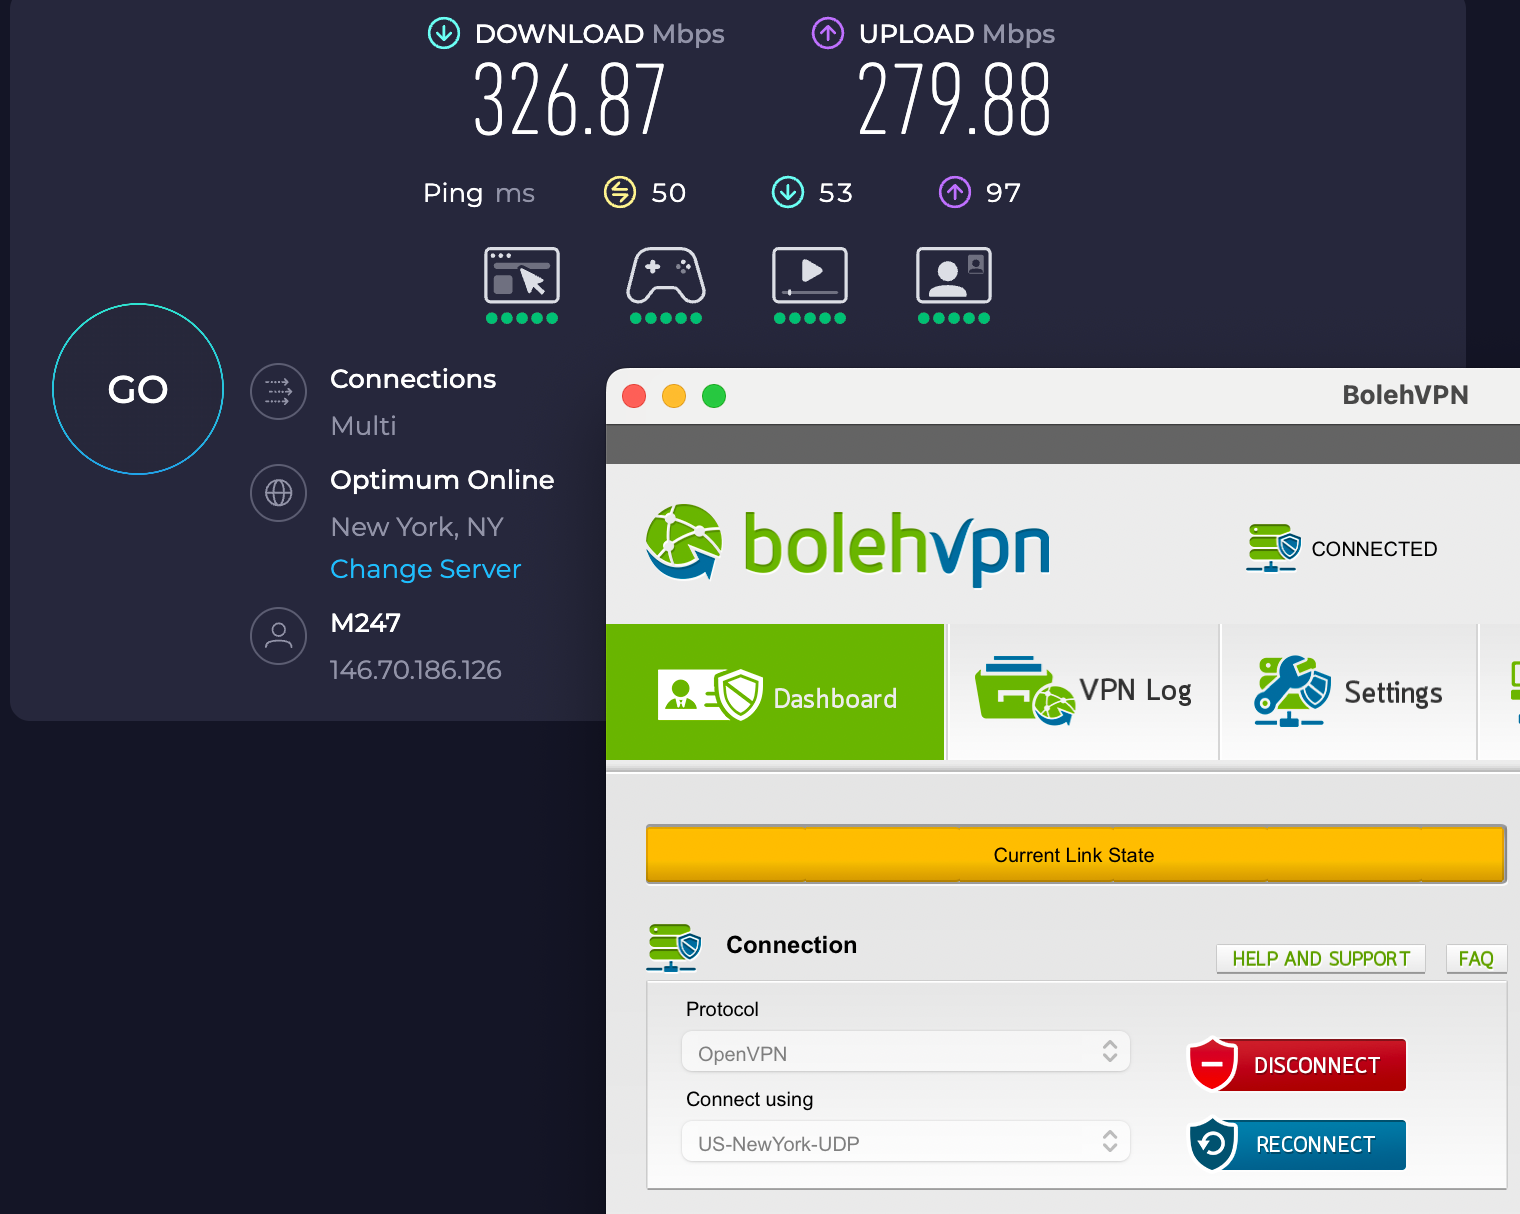Click the blue shield icon on RECONNECT
The height and width of the screenshot is (1214, 1520).
1213,1144
